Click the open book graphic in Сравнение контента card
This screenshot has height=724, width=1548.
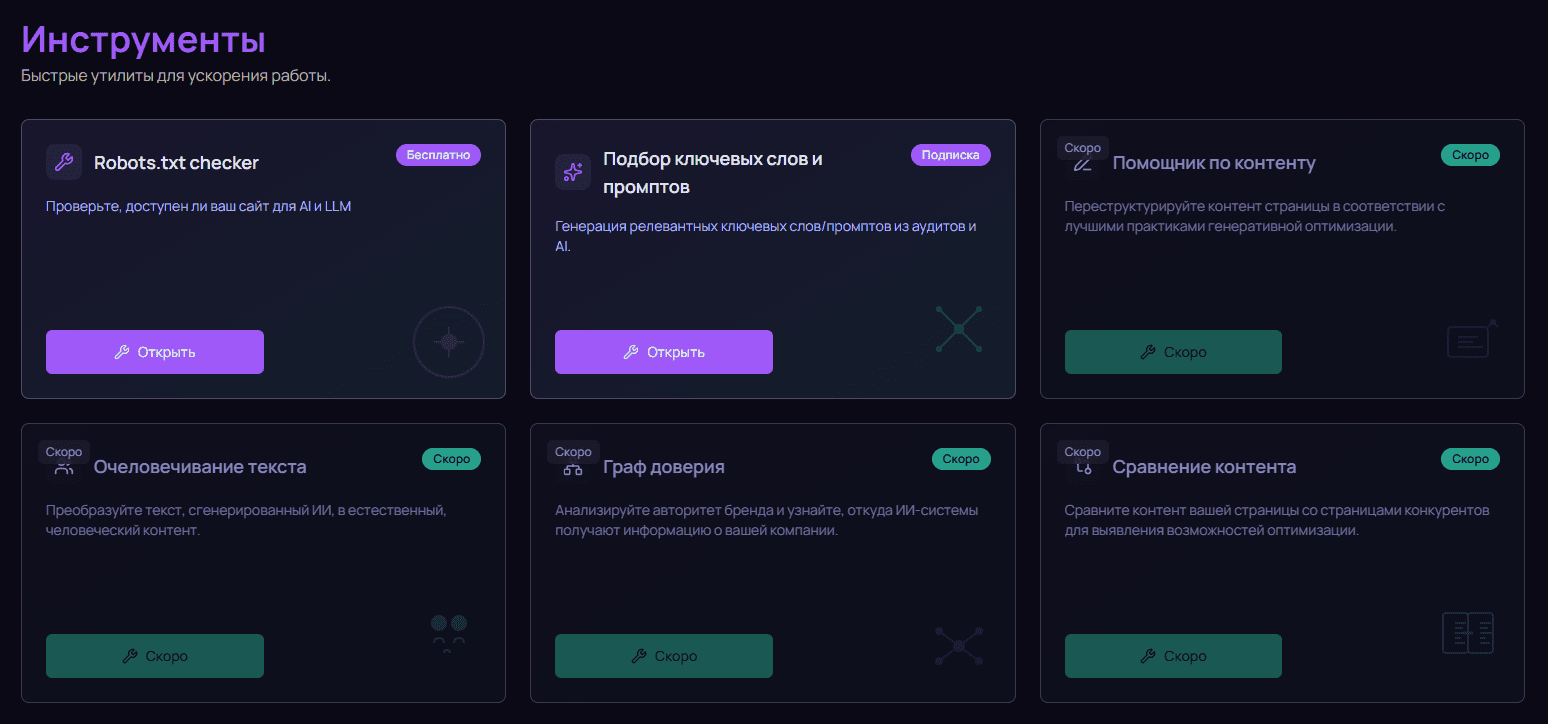coord(1467,633)
